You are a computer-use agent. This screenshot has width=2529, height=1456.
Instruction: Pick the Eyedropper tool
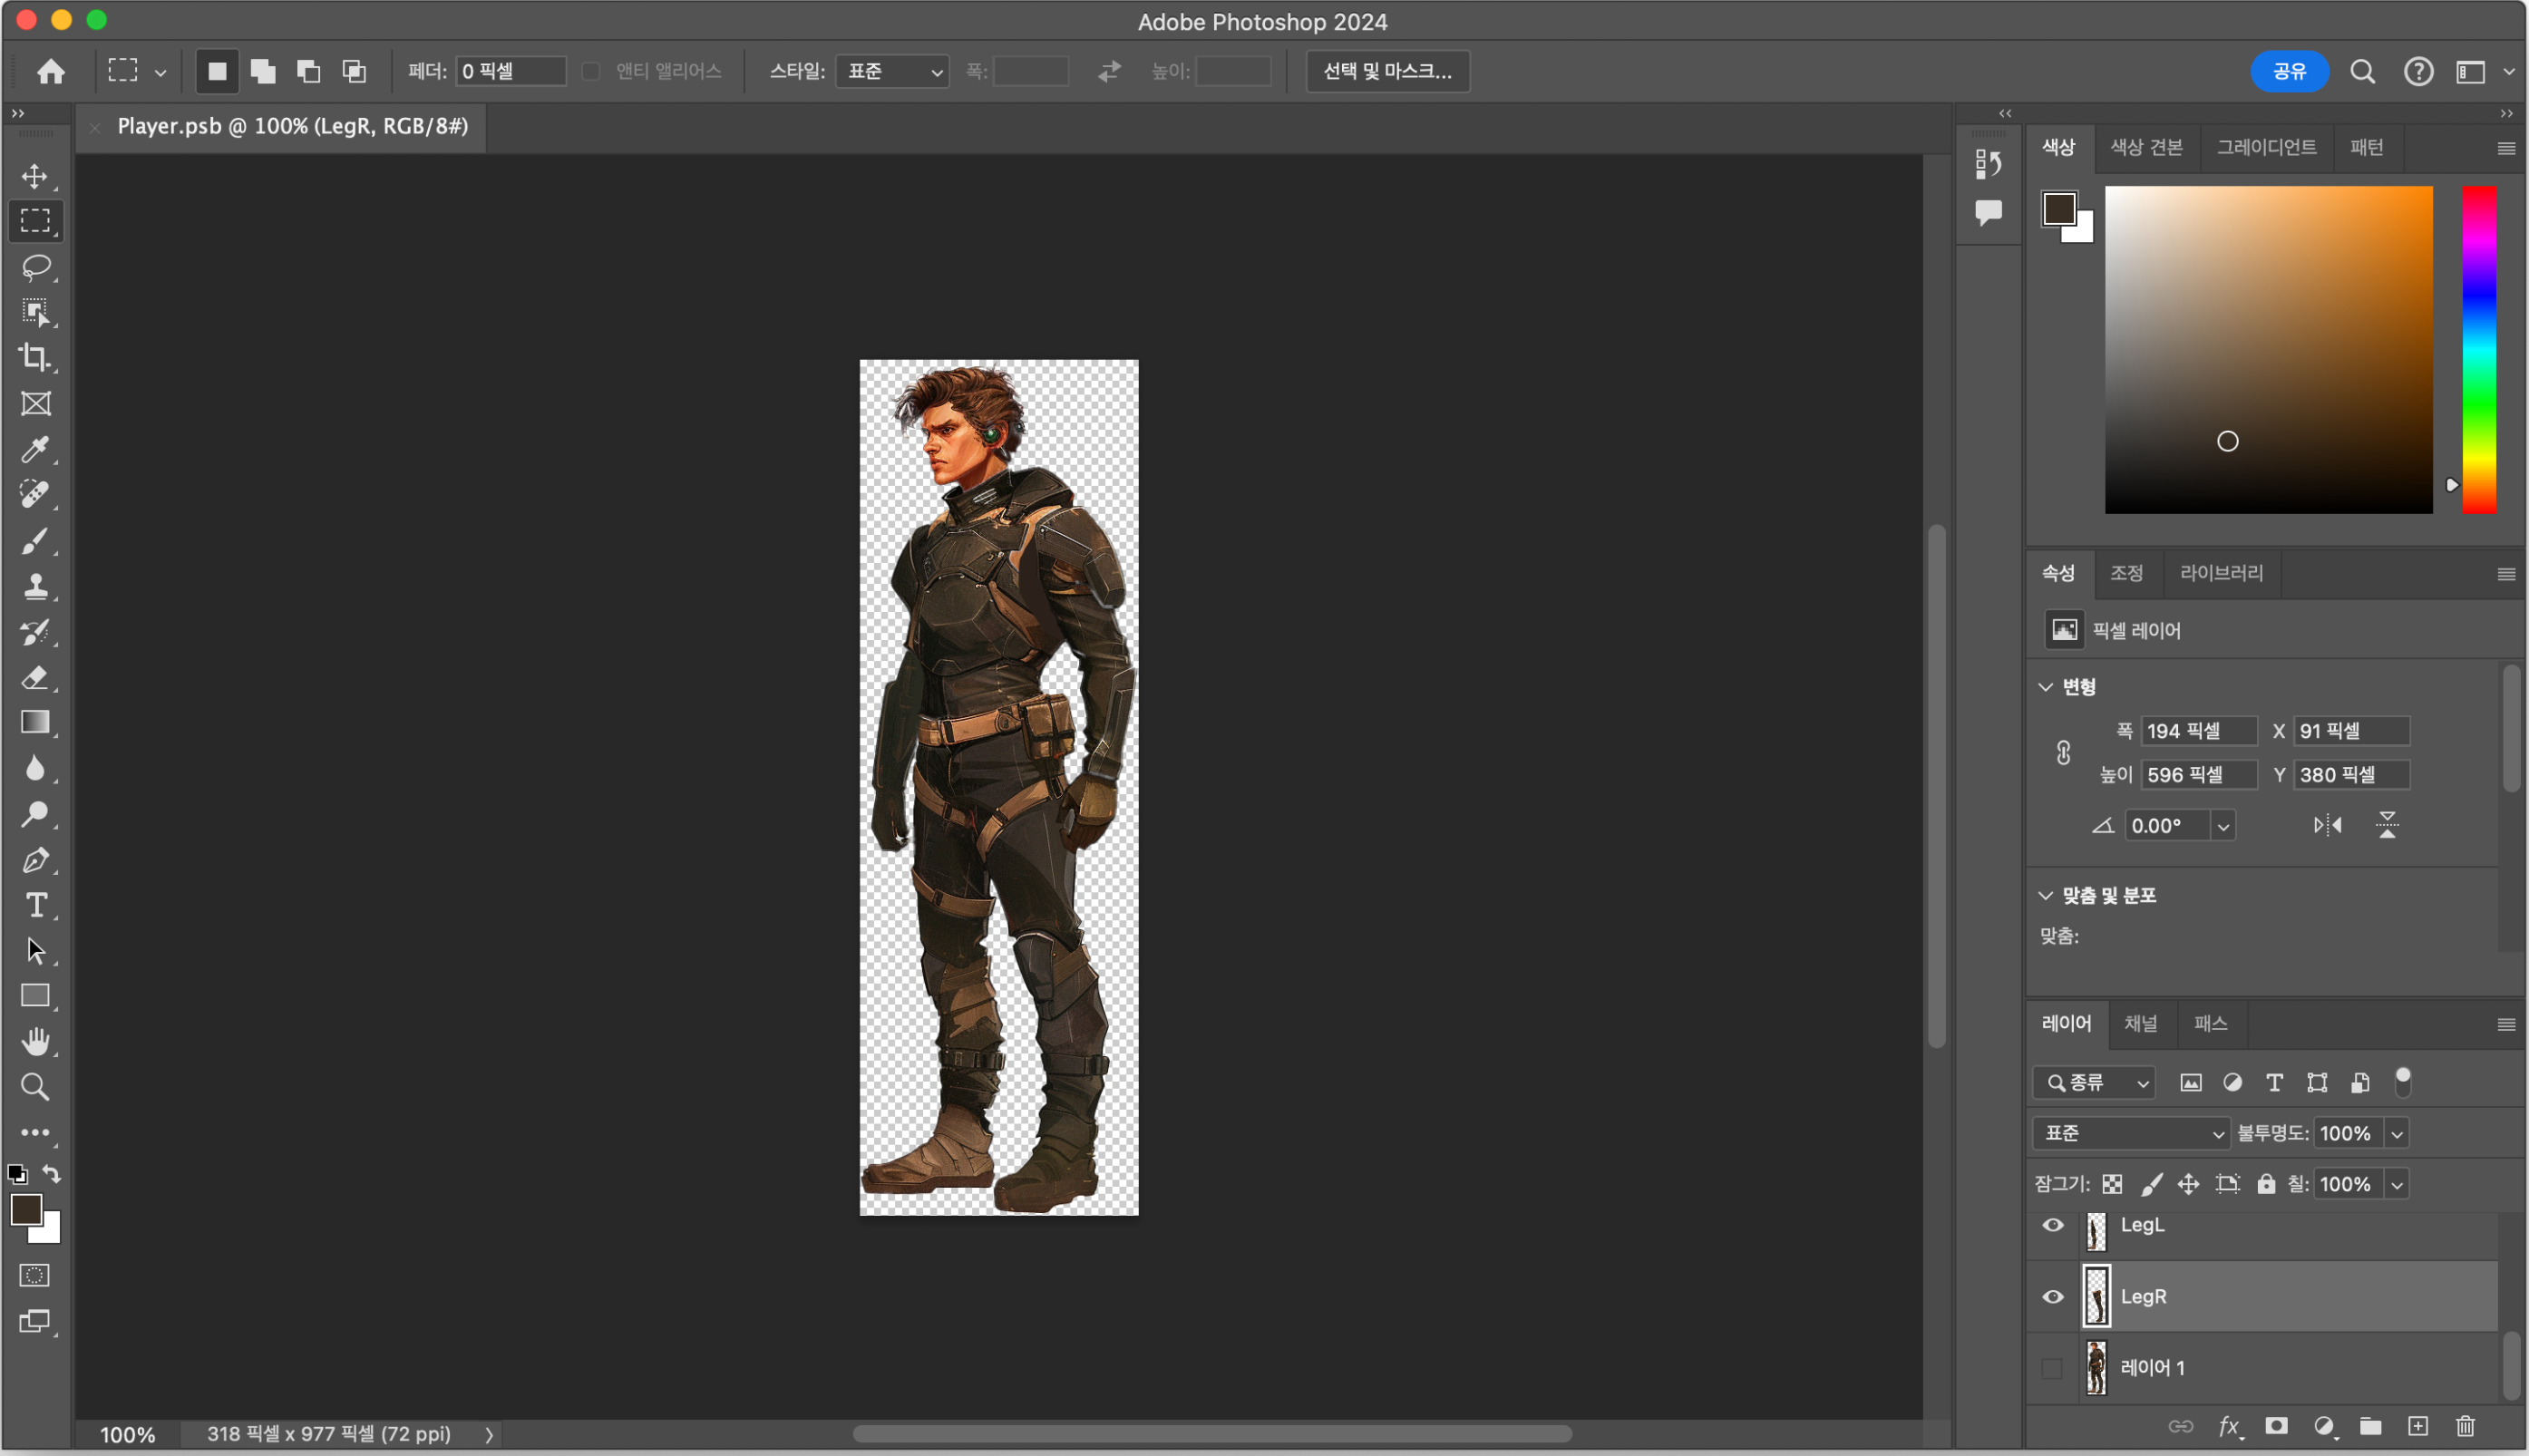coord(36,449)
